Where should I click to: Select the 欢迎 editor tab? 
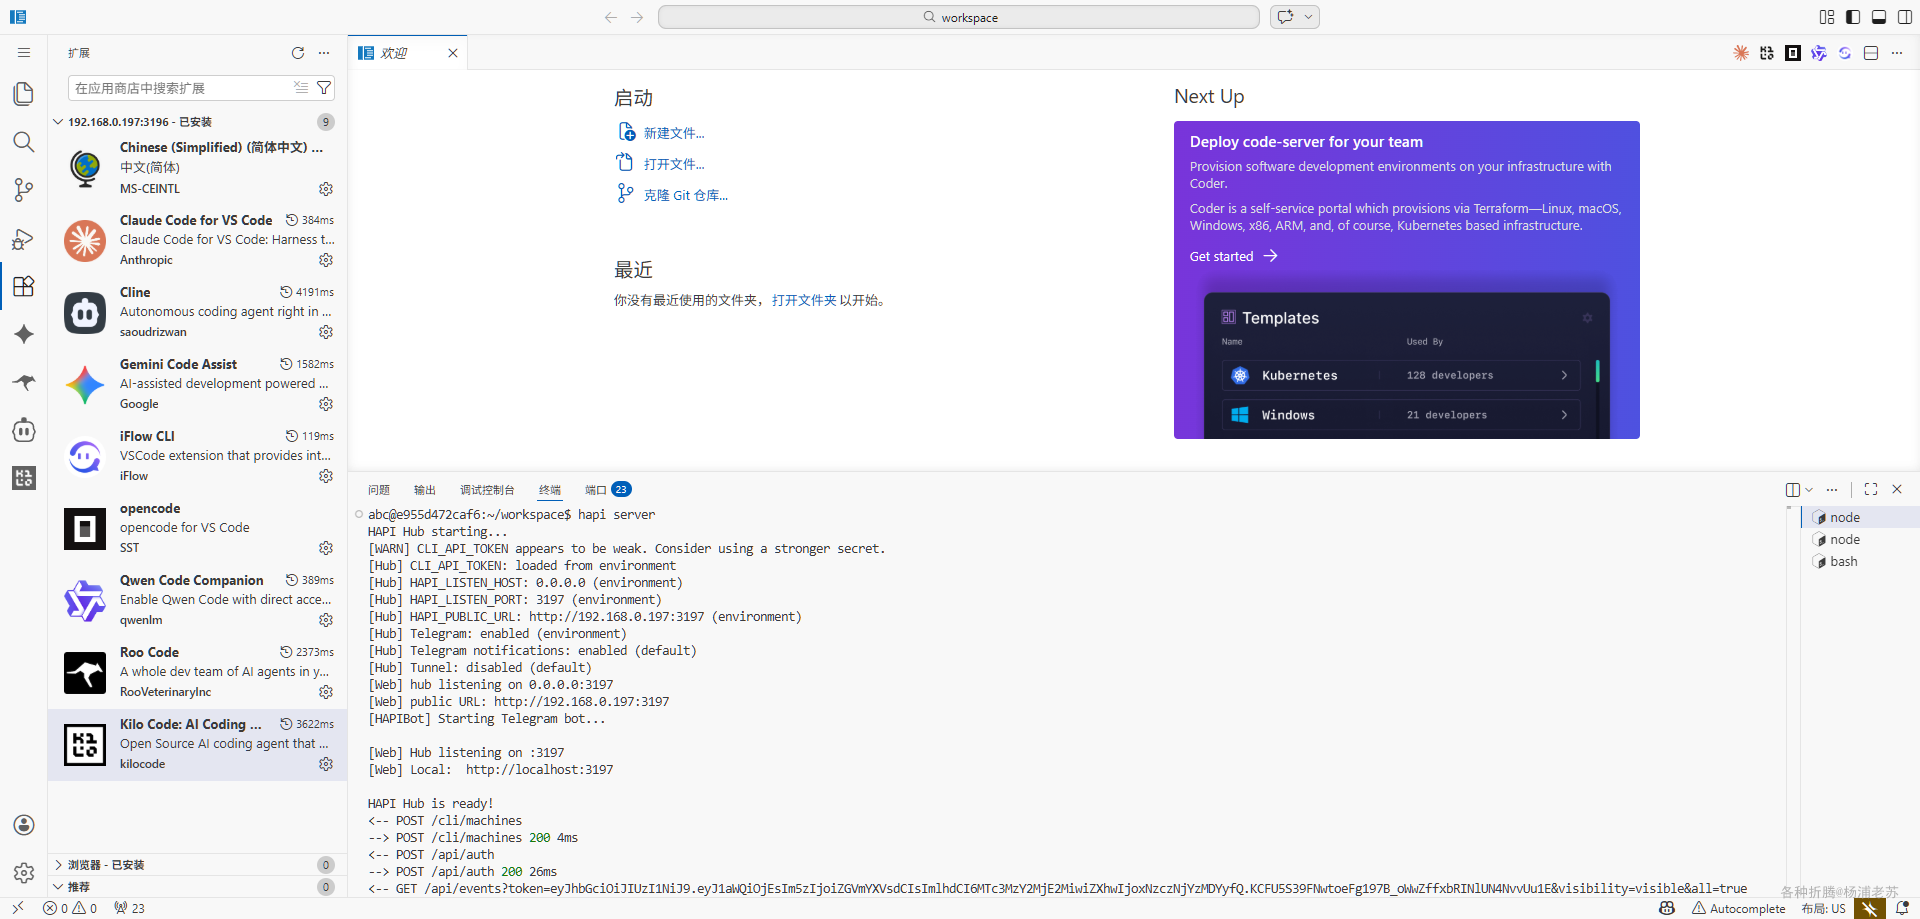[408, 53]
